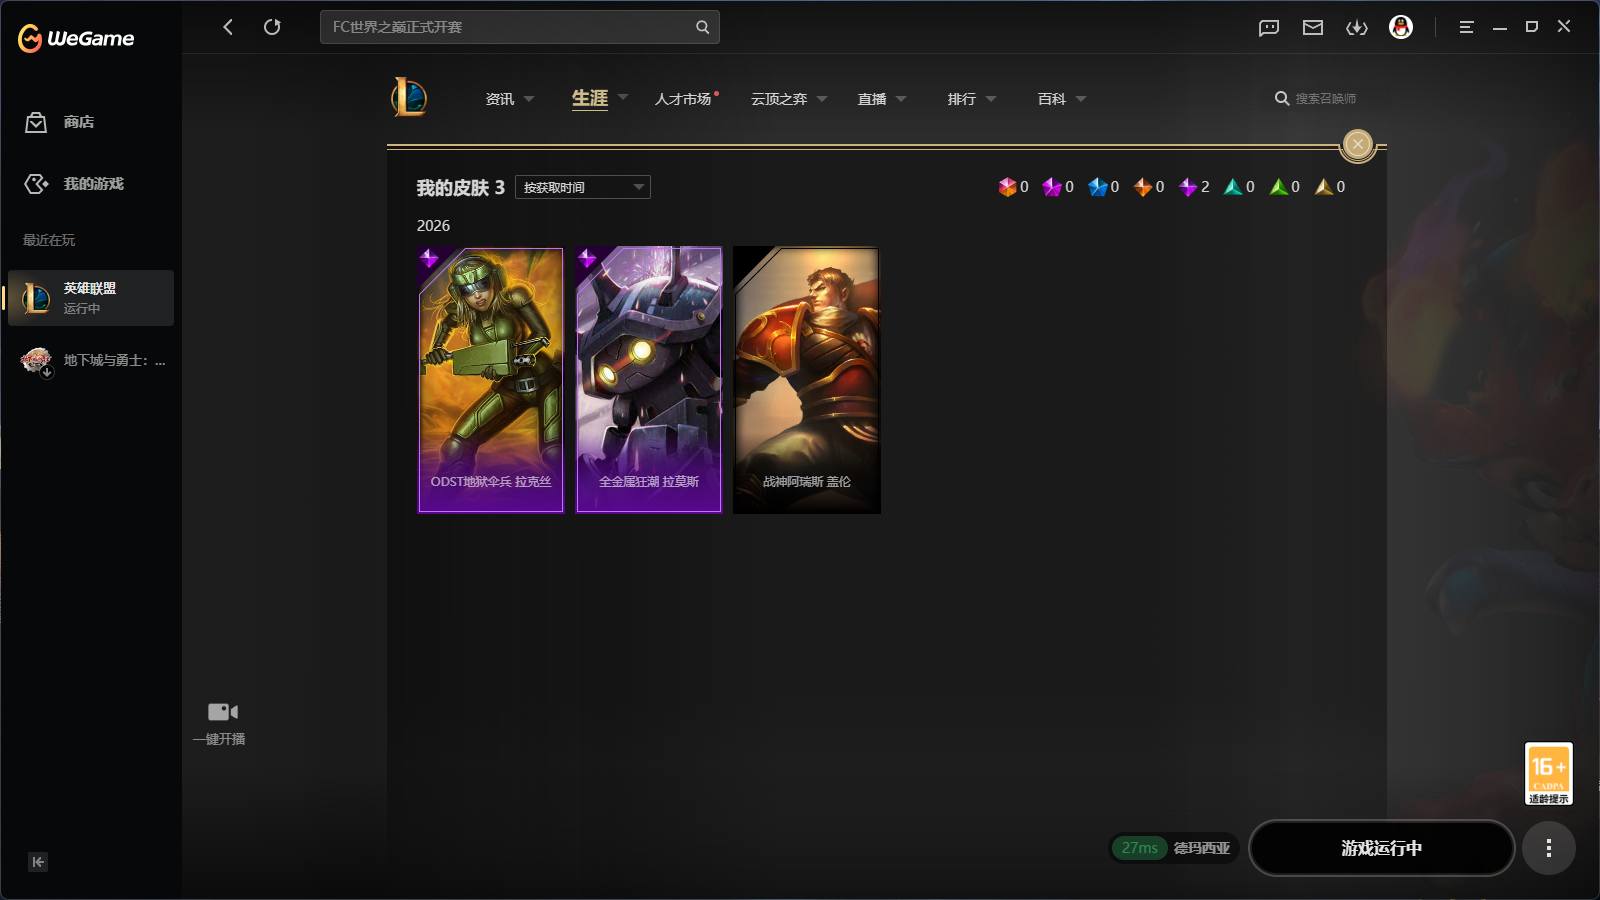1600x900 pixels.
Task: Open the ODST地狱伞兵 拉克丝 skin card
Action: 490,380
